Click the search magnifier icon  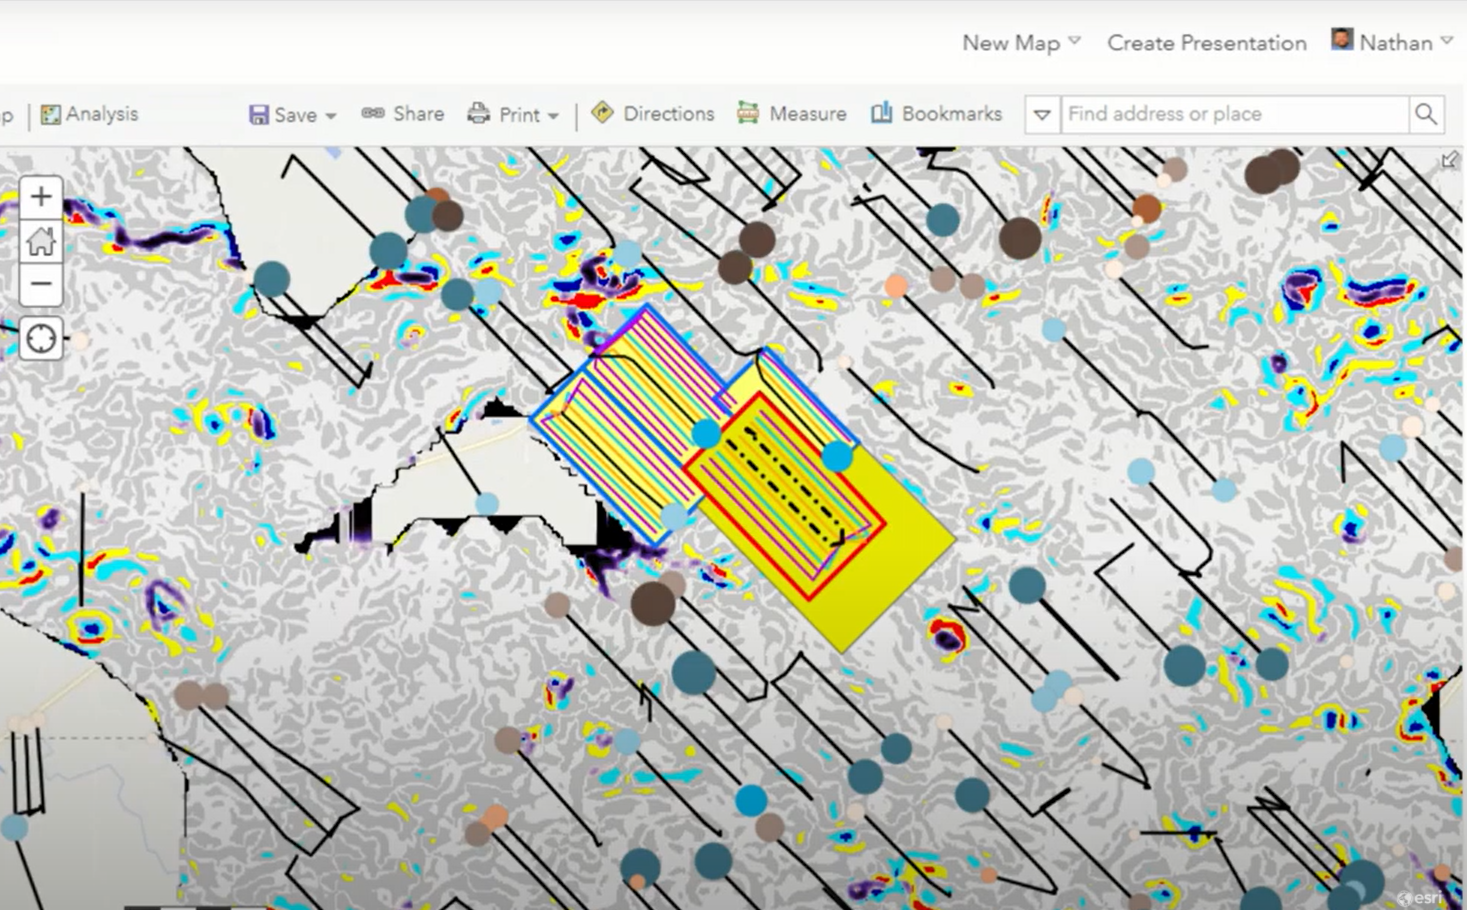pyautogui.click(x=1426, y=115)
